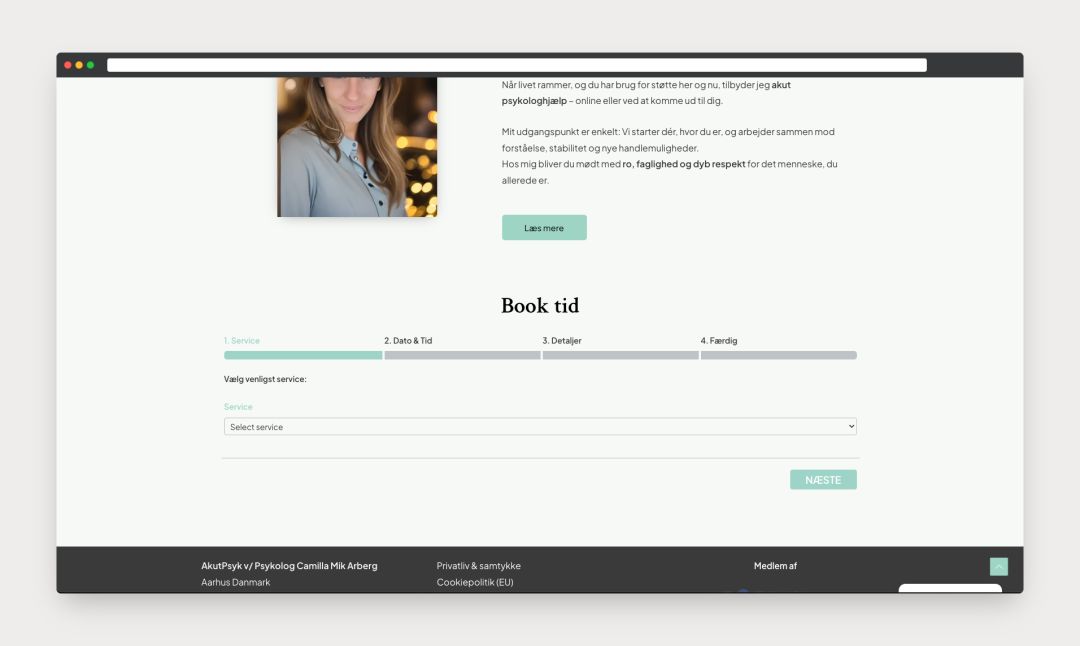Viewport: 1080px width, 646px height.
Task: Open the 'Privatliv & samtykke' footer link
Action: [478, 566]
